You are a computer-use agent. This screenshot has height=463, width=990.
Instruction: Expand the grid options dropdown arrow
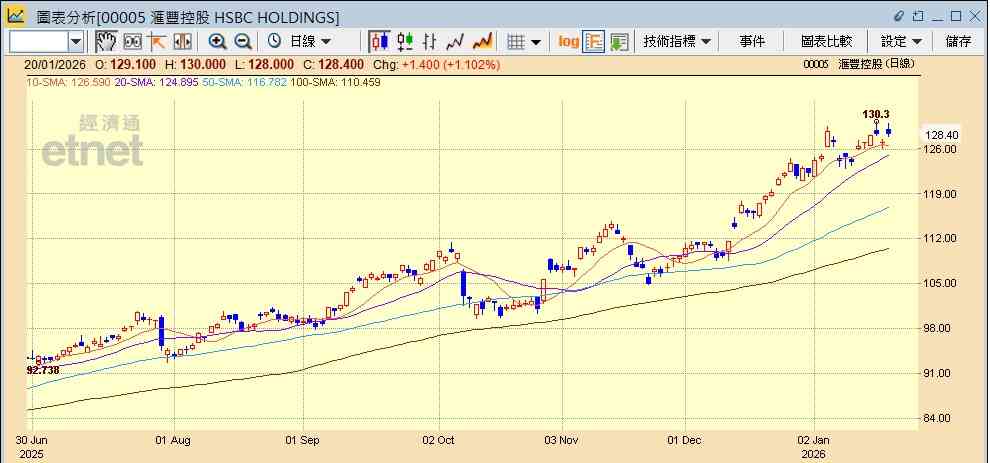point(536,42)
